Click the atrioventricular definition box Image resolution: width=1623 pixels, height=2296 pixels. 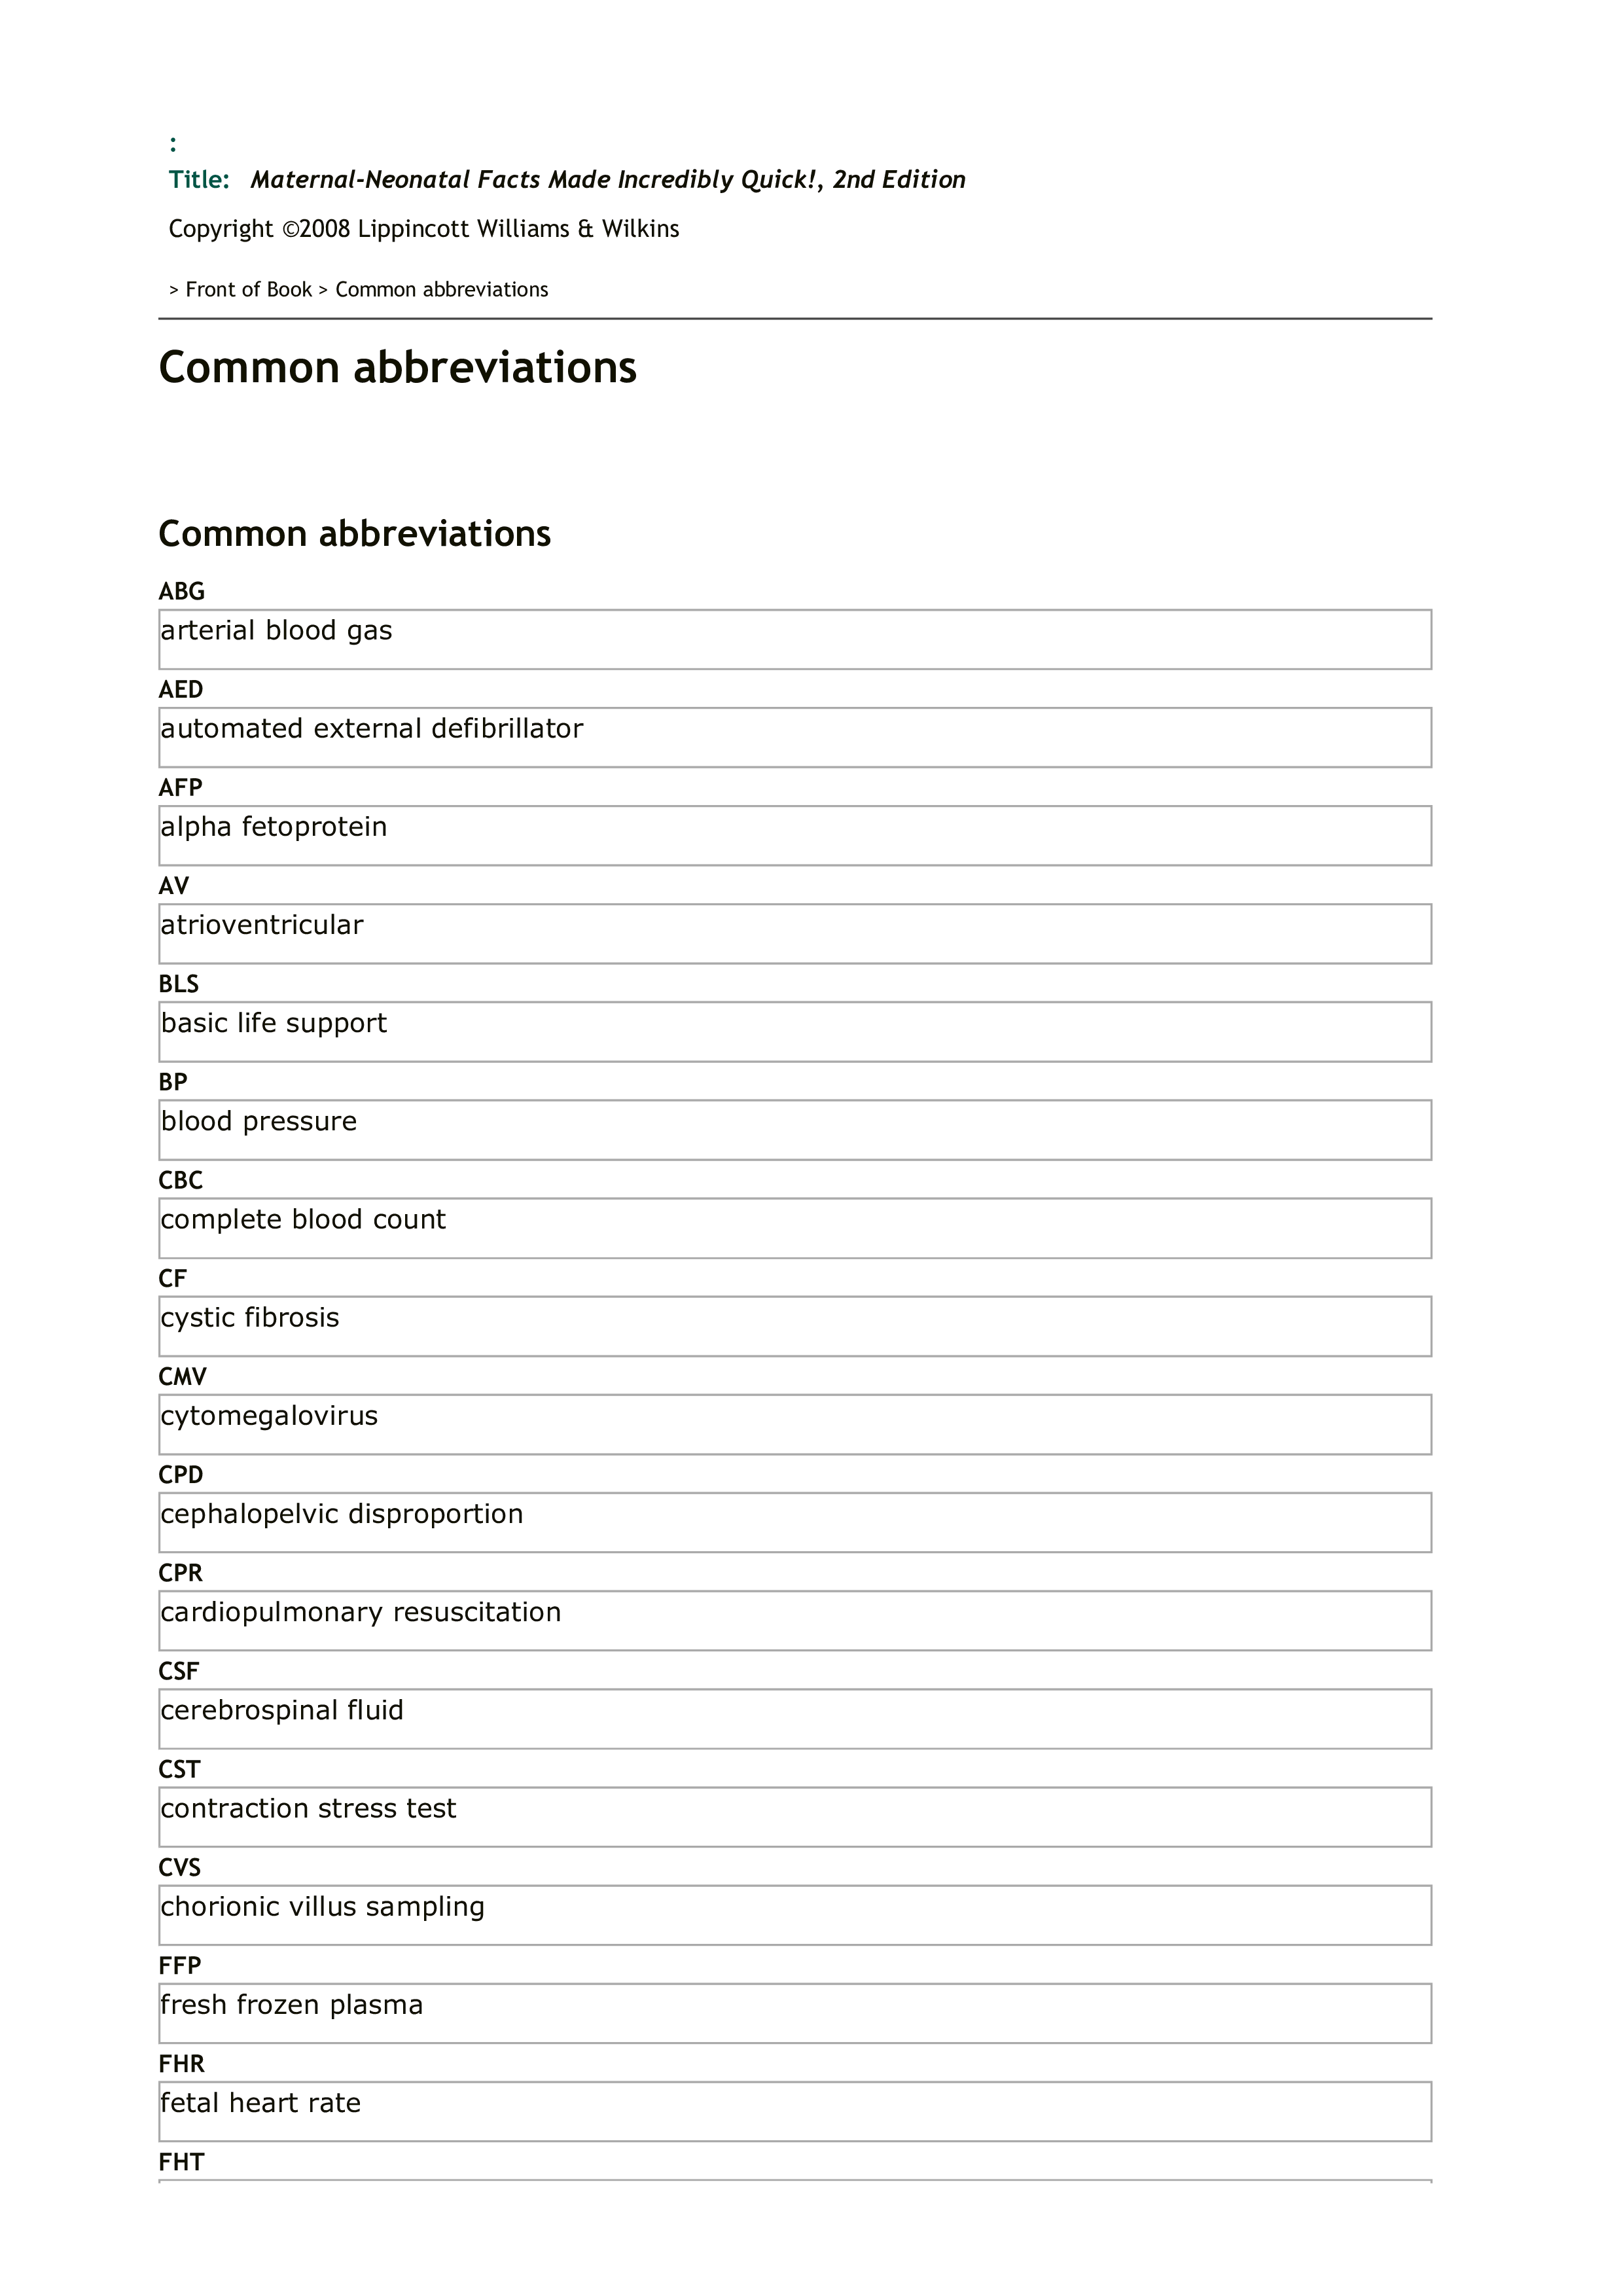point(794,933)
